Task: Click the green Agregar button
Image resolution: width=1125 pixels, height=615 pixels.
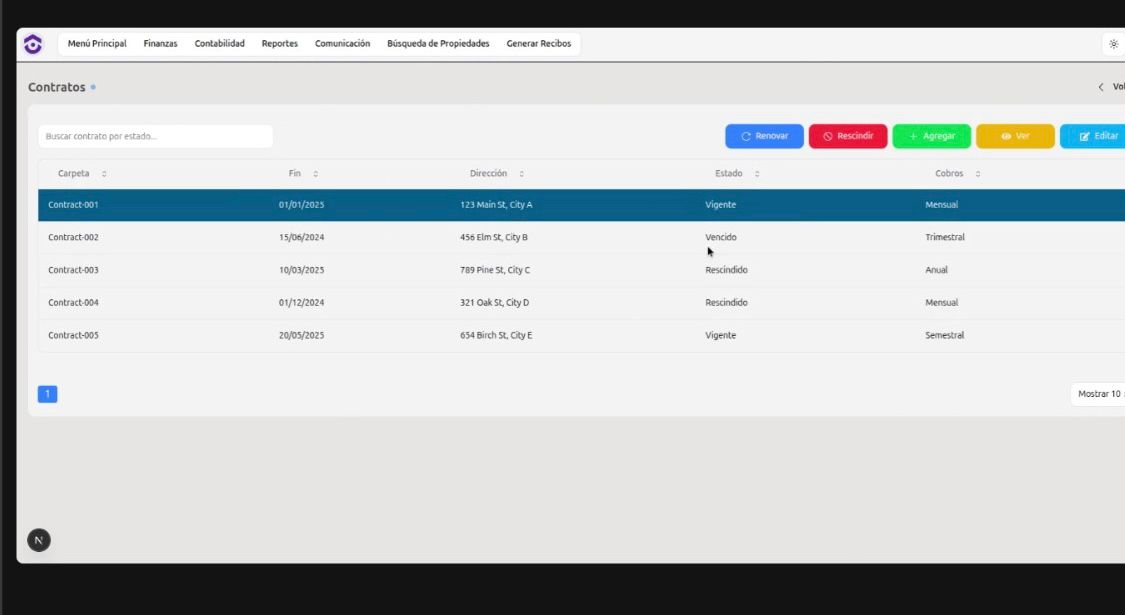Action: pyautogui.click(x=931, y=136)
